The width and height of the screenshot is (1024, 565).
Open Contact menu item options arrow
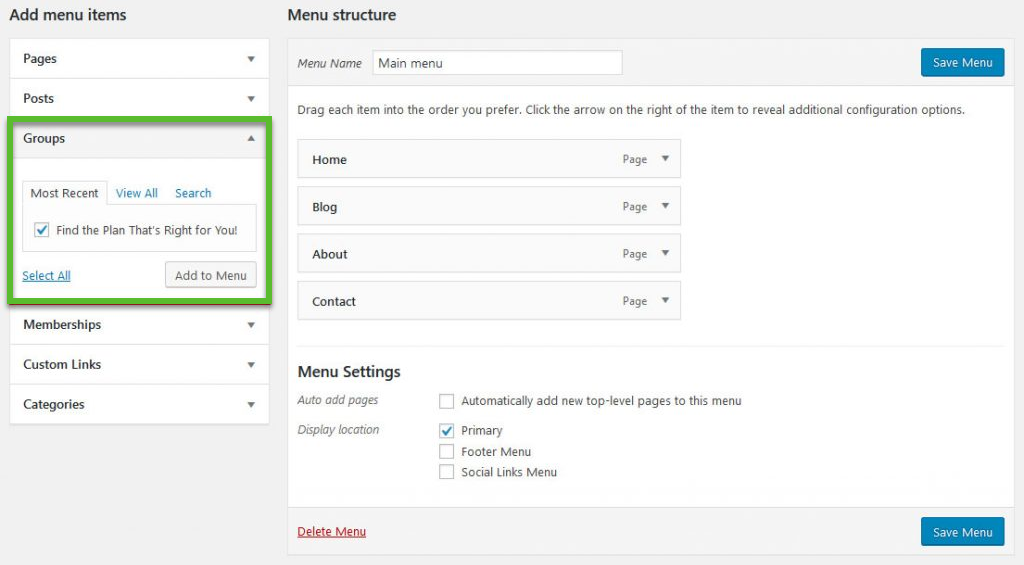point(665,301)
